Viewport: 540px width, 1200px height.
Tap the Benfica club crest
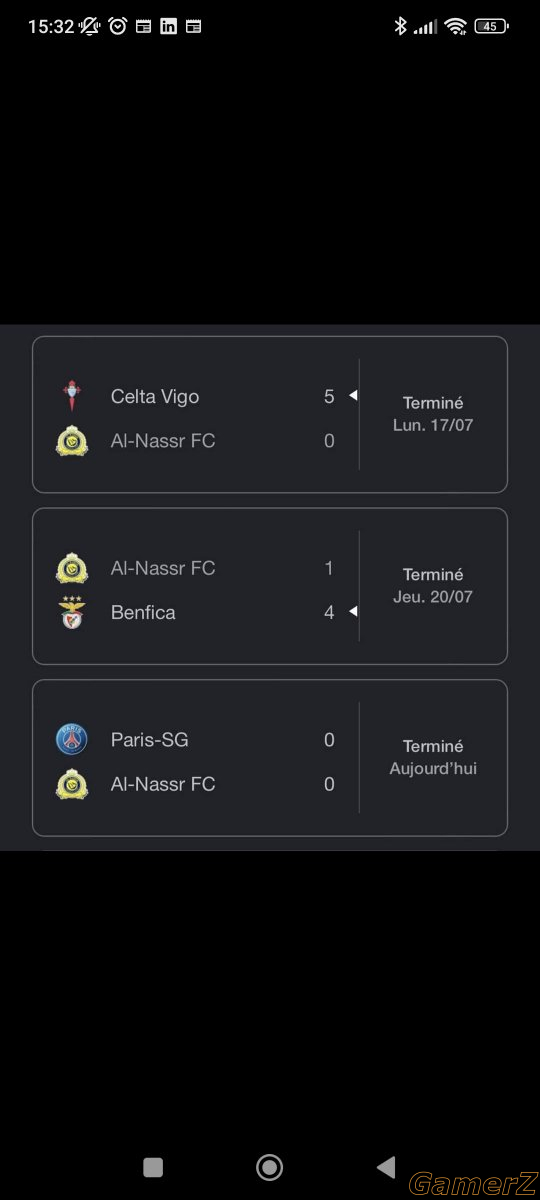(71, 612)
